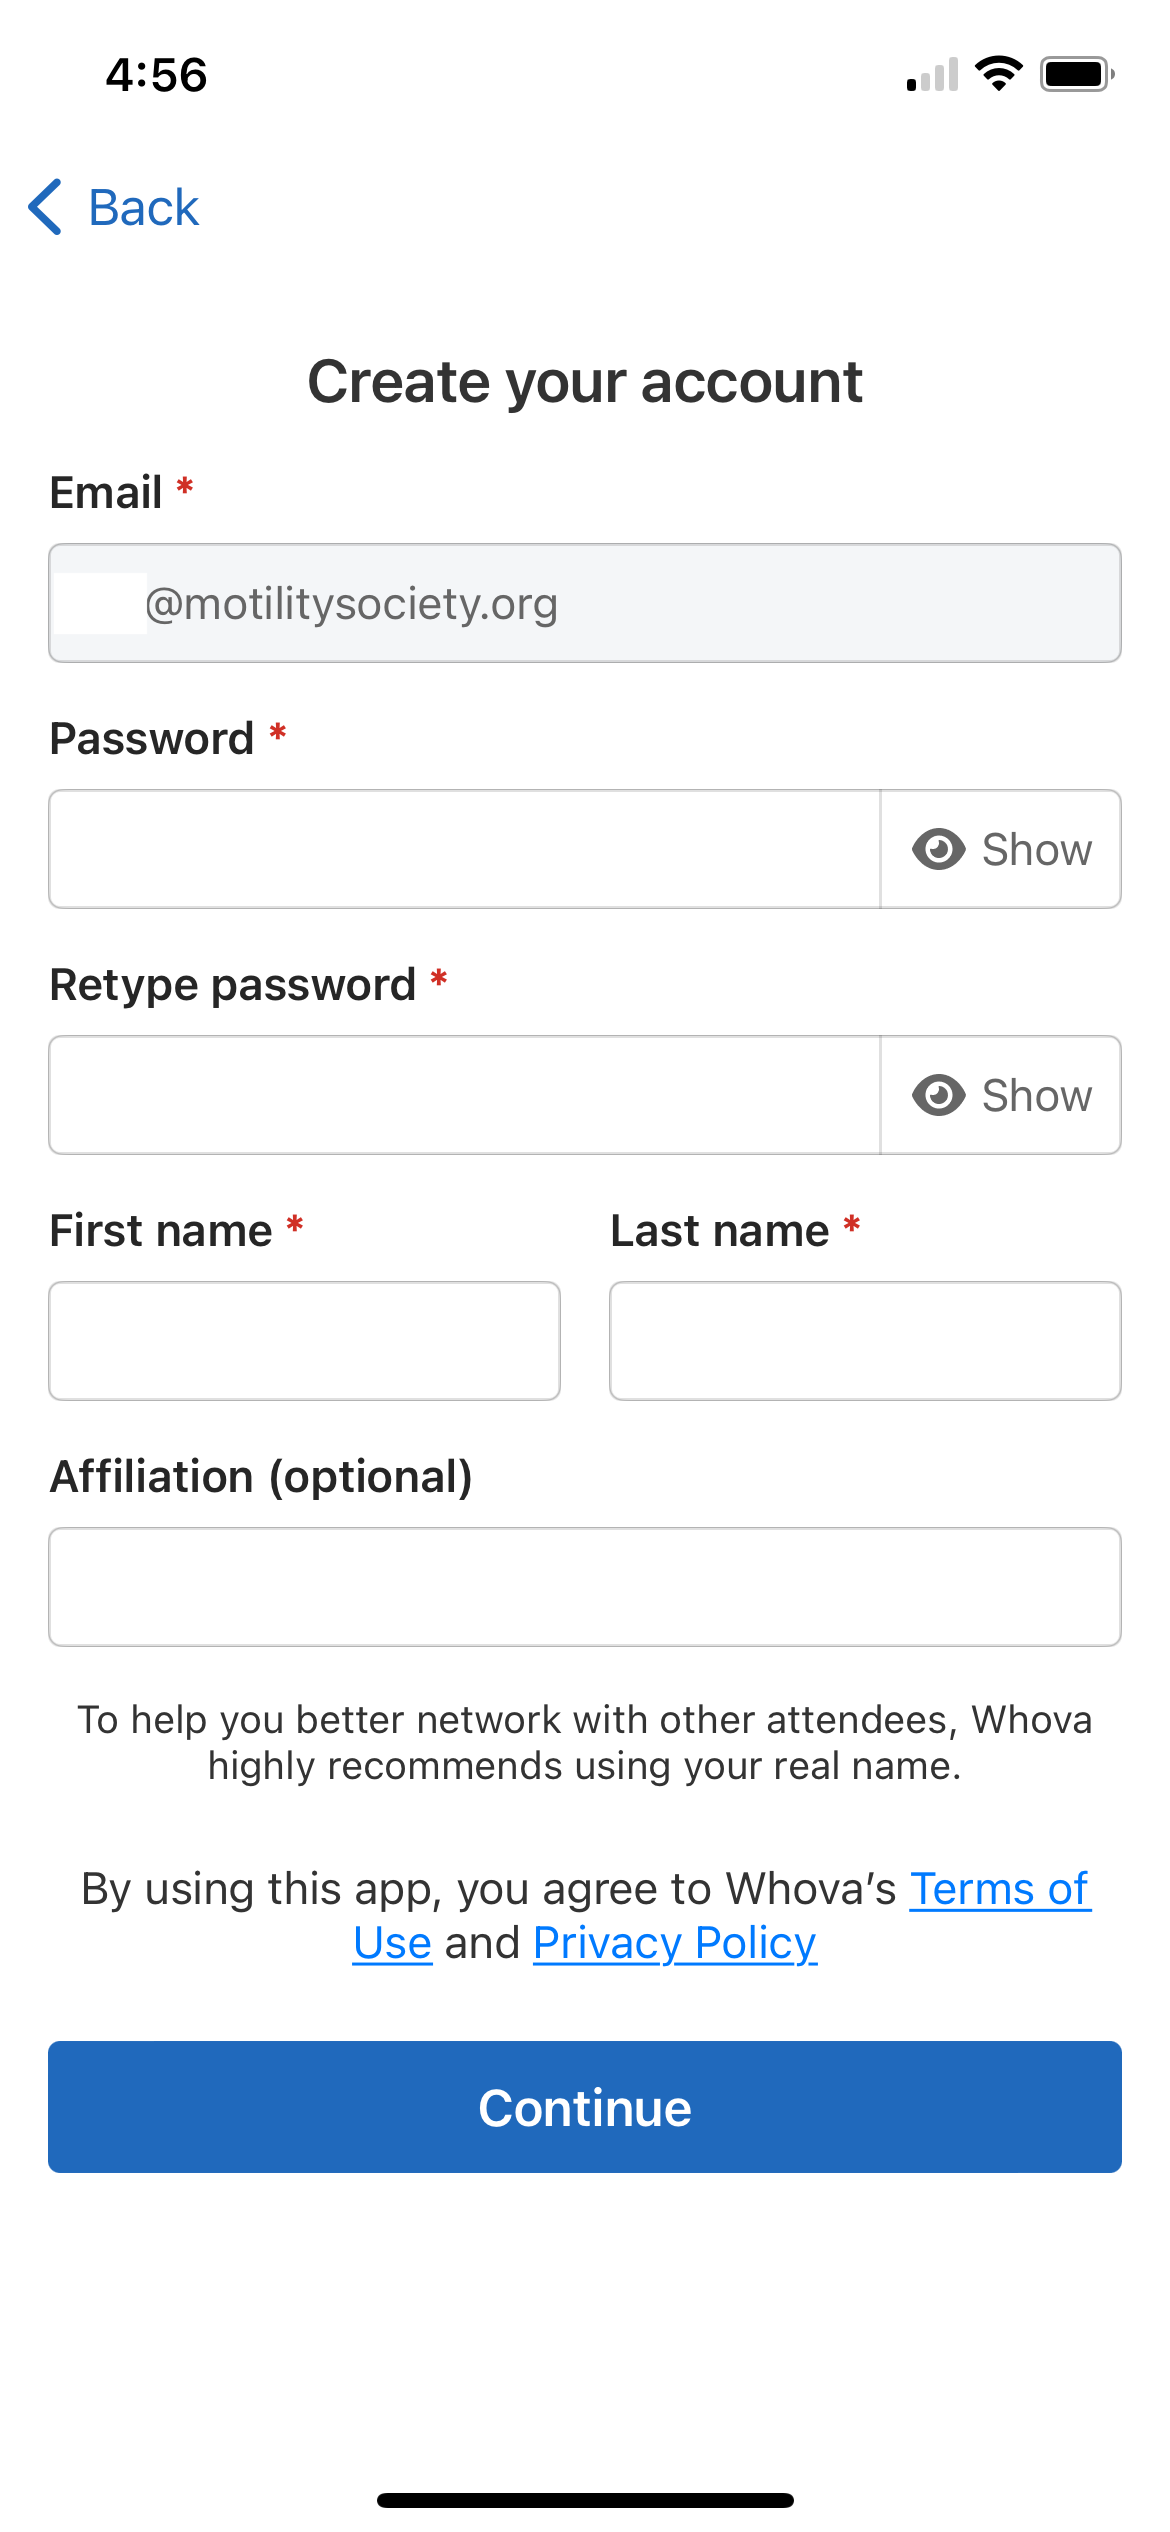The image size is (1170, 2532).
Task: Tap the Back chevron arrow icon
Action: click(x=46, y=208)
